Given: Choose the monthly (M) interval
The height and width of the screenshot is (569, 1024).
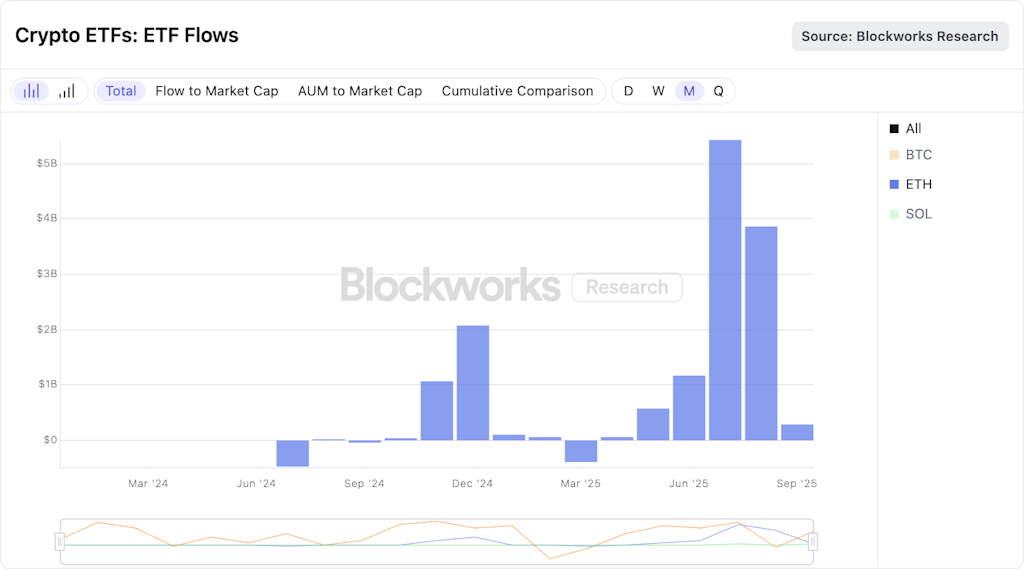Looking at the screenshot, I should (689, 91).
